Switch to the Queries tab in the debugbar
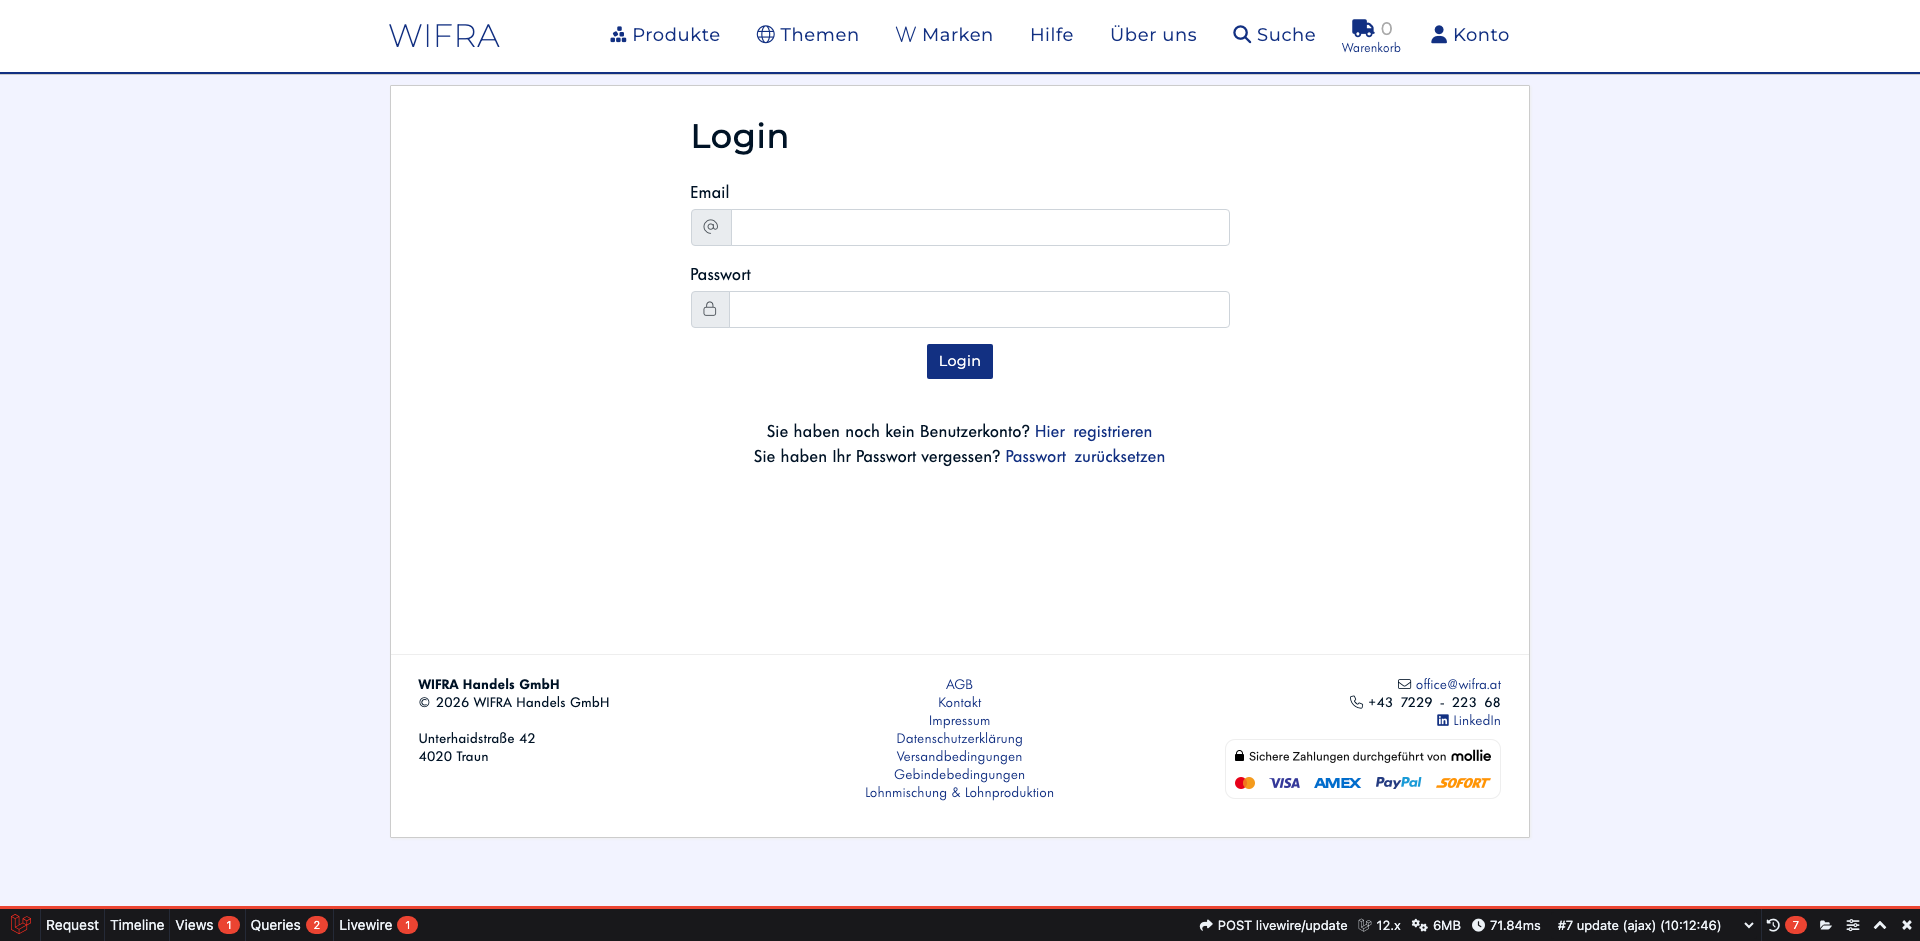This screenshot has height=941, width=1920. [278, 925]
